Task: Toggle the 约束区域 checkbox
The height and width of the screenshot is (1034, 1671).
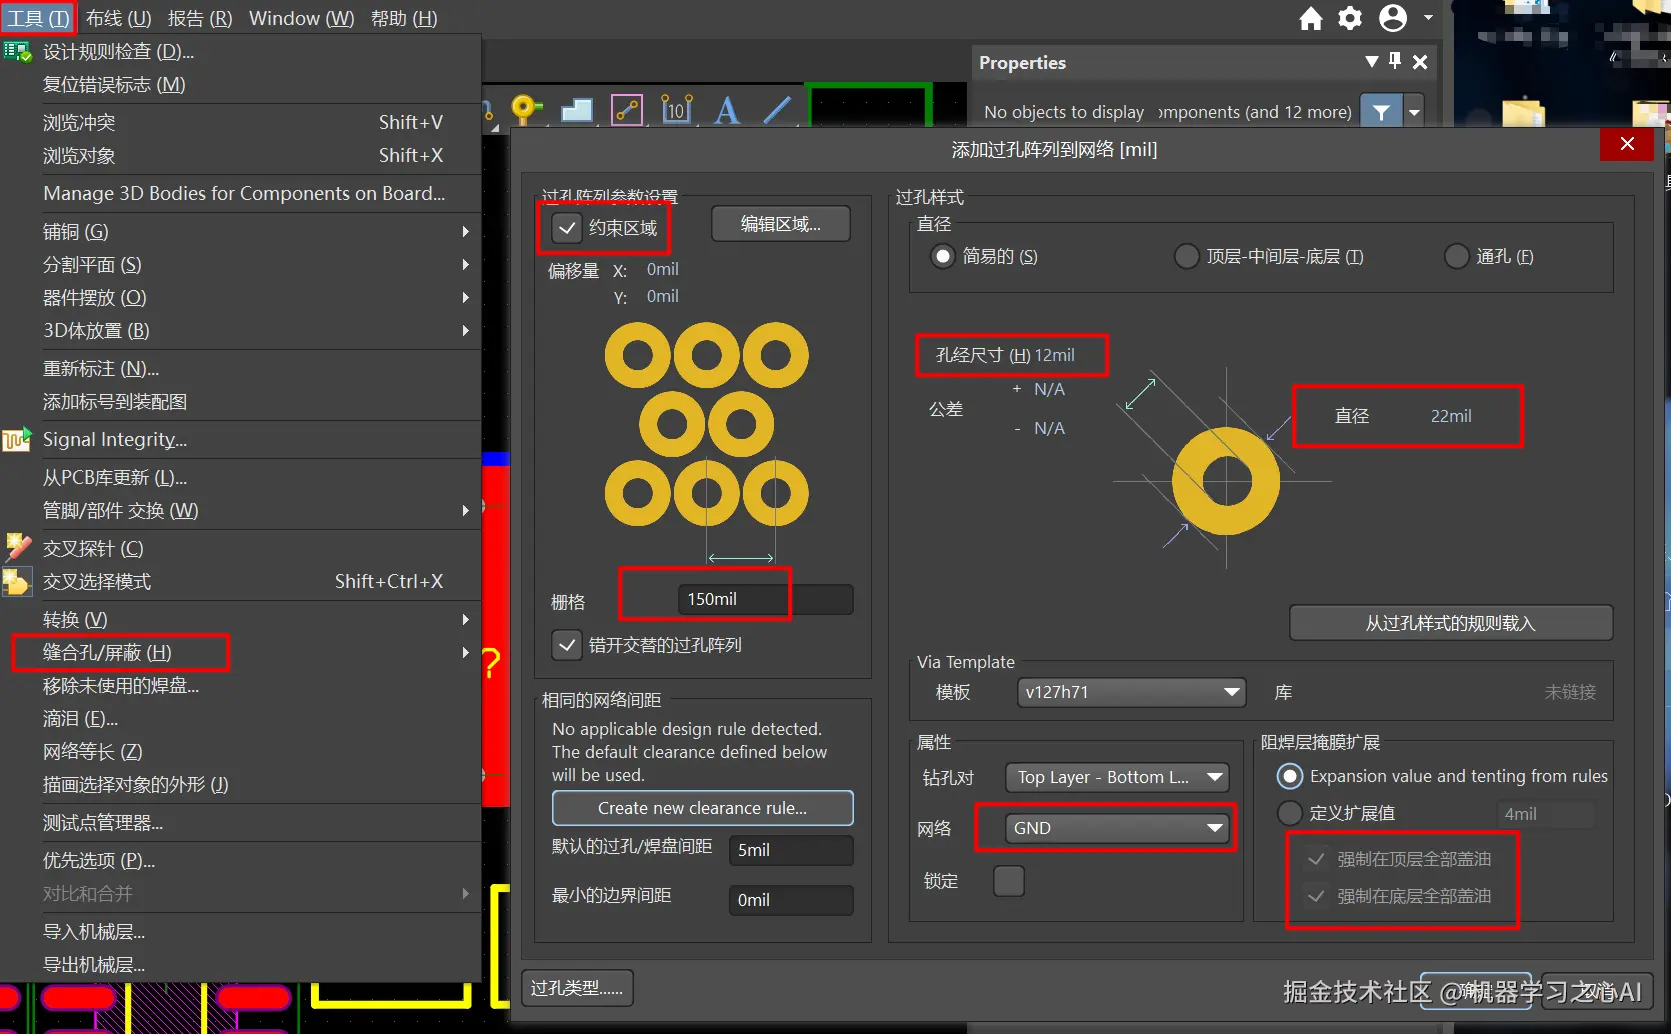Action: click(567, 228)
